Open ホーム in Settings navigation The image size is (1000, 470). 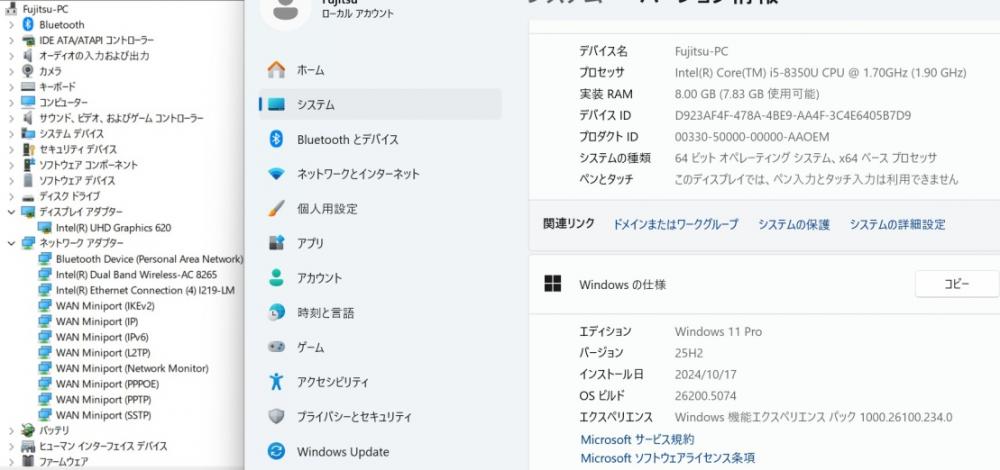[x=381, y=70]
